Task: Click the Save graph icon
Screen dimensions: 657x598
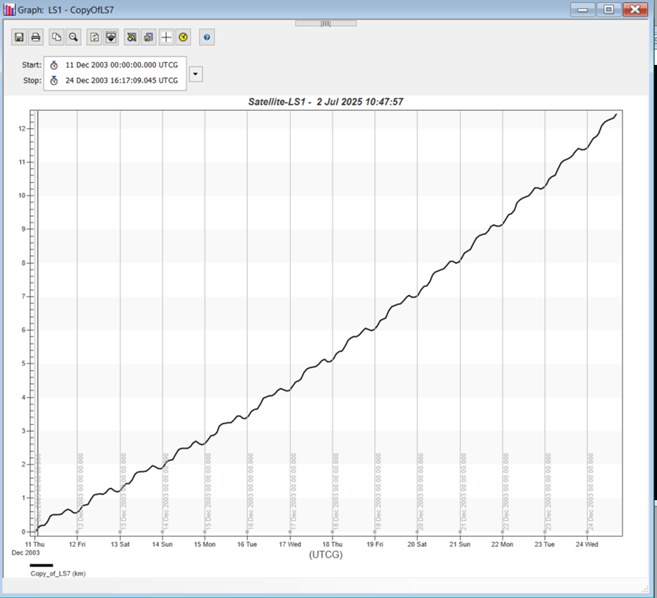Action: [x=19, y=37]
